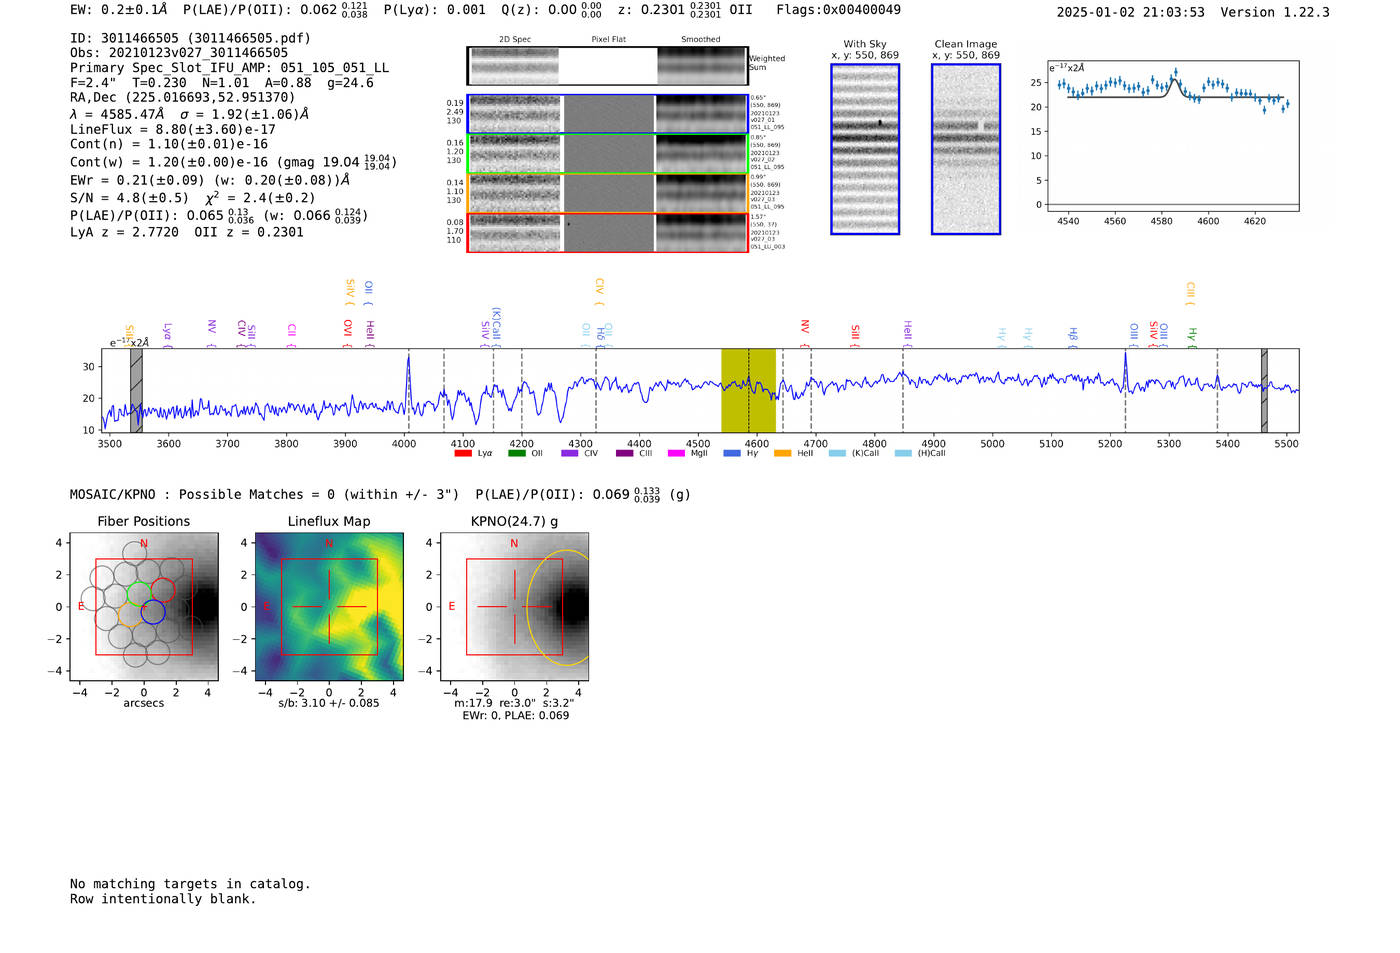
Task: Click the LyA z = 2.7720 line
Action: [125, 232]
